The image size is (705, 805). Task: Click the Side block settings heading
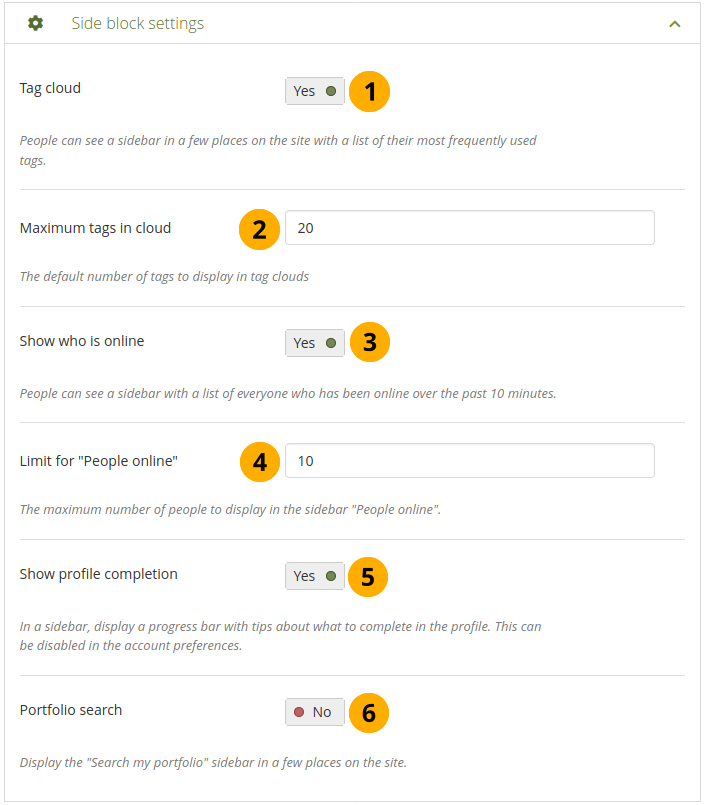[137, 23]
